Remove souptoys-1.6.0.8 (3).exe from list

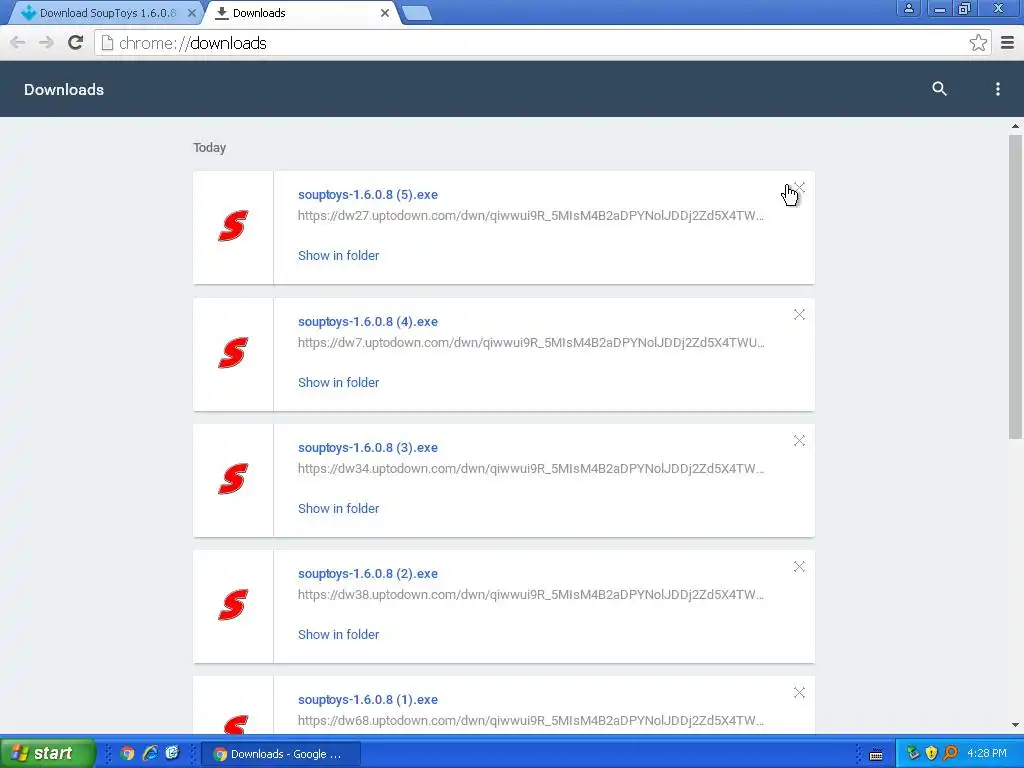pyautogui.click(x=799, y=441)
